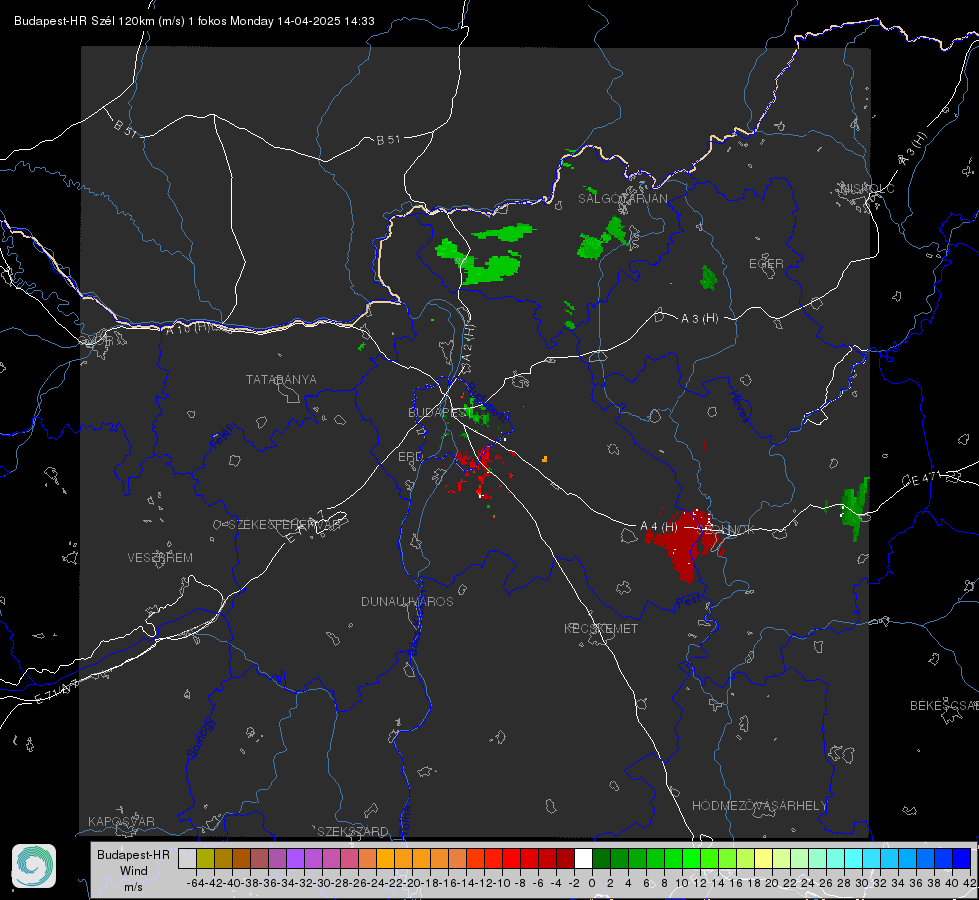Viewport: 979px width, 900px height.
Task: Click the Heves county label
Action: click(x=740, y=406)
